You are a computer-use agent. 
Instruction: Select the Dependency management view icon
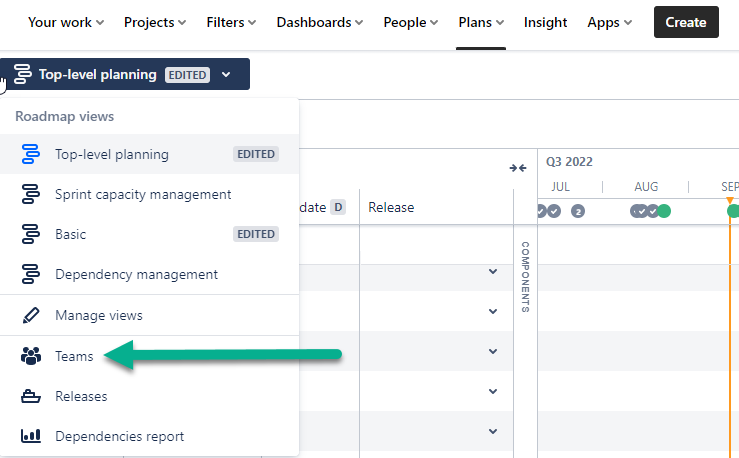(x=30, y=274)
